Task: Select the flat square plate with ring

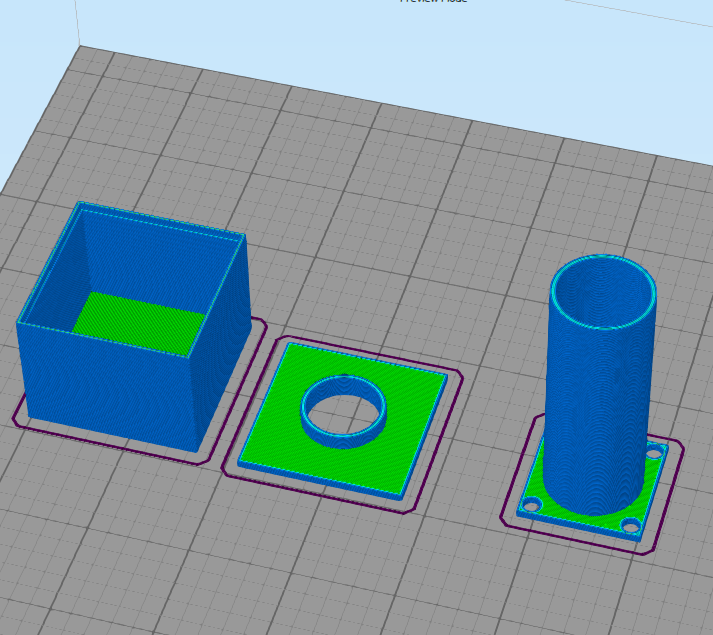Action: click(342, 421)
